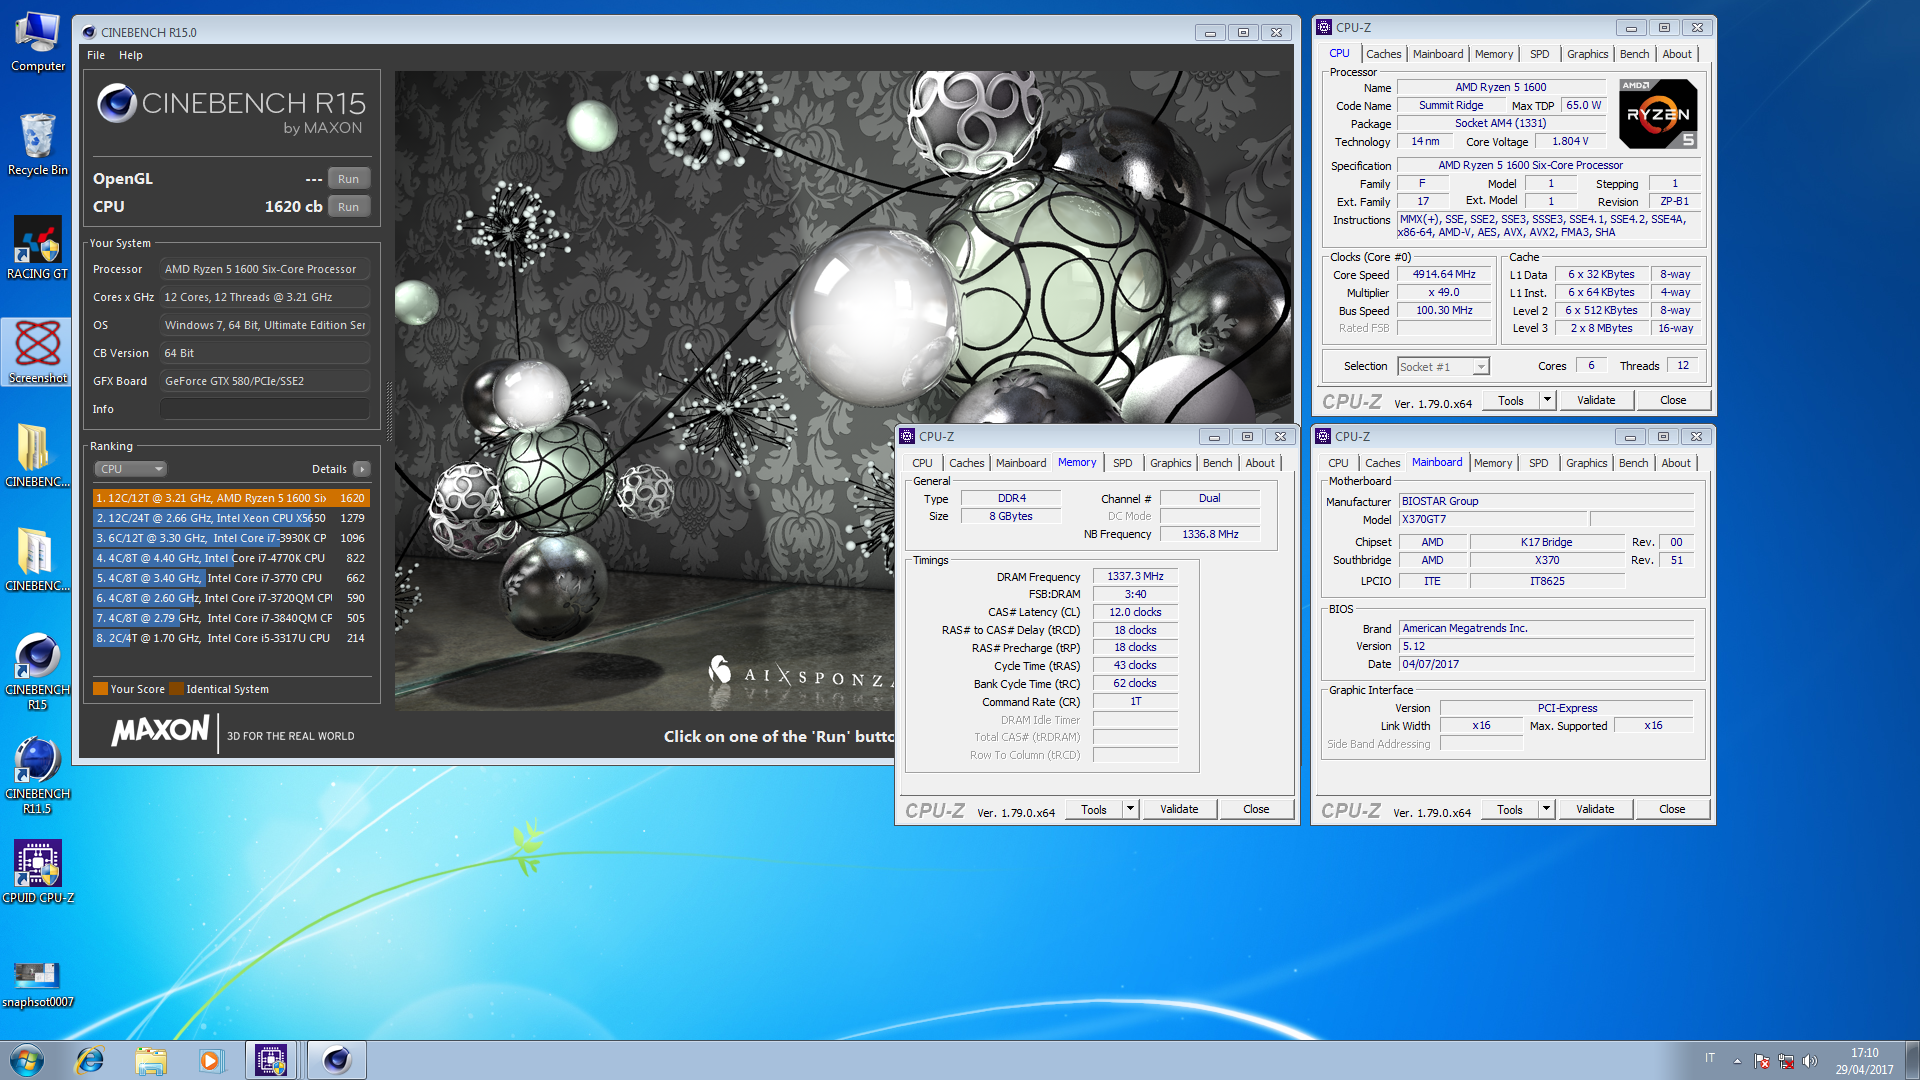
Task: Switch to the CPU tab in Memory CPU-Z window
Action: point(922,463)
